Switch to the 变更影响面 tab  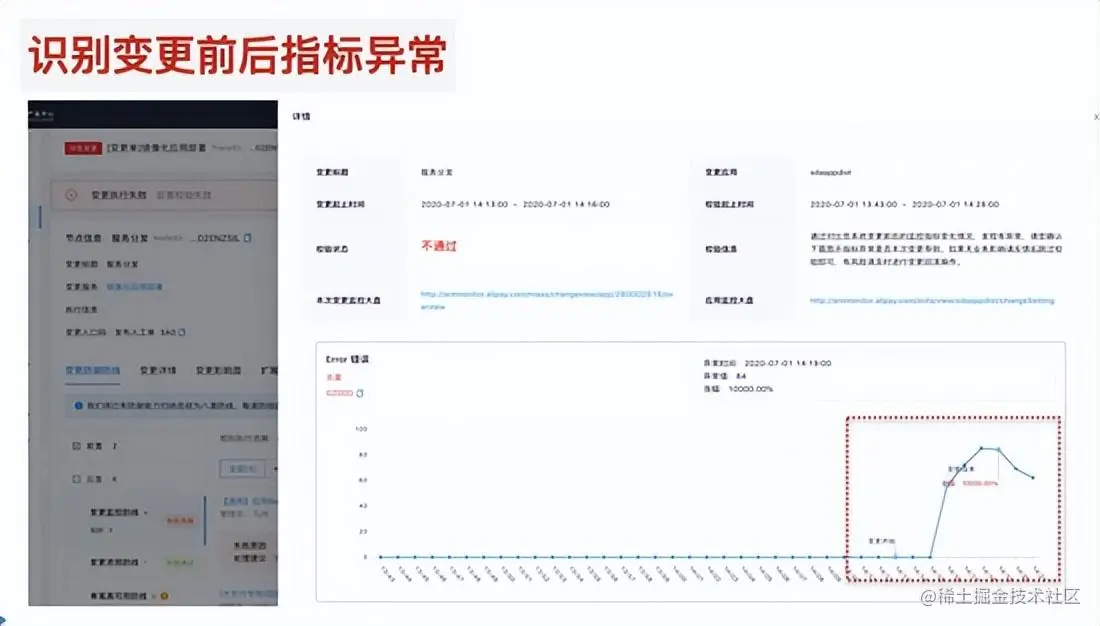pyautogui.click(x=218, y=370)
